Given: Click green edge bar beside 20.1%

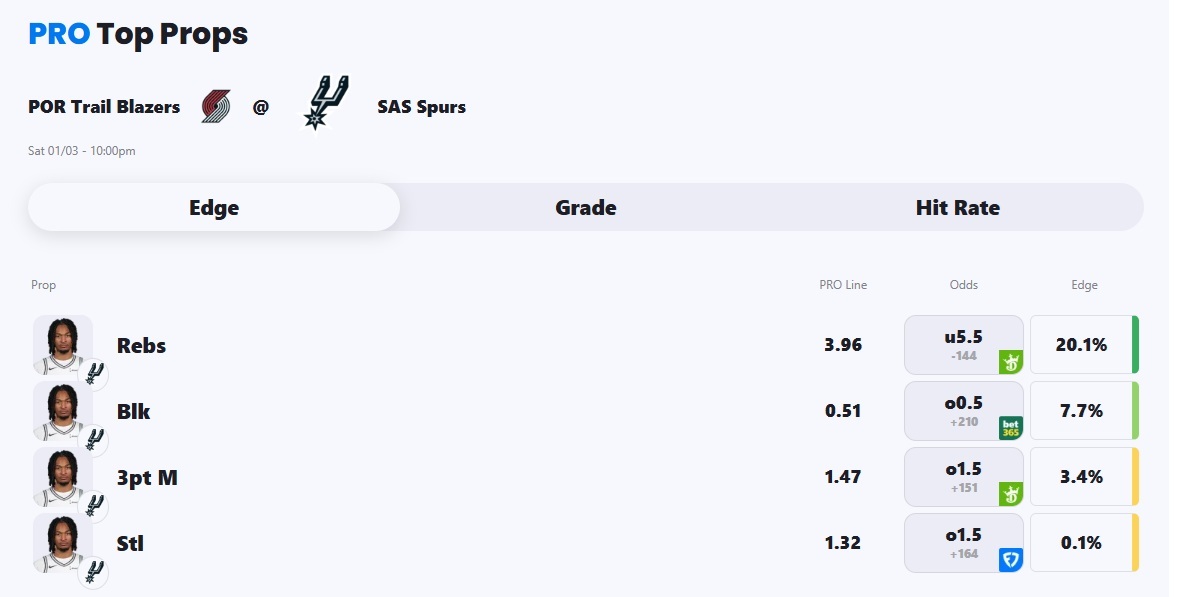Looking at the screenshot, I should [x=1135, y=345].
